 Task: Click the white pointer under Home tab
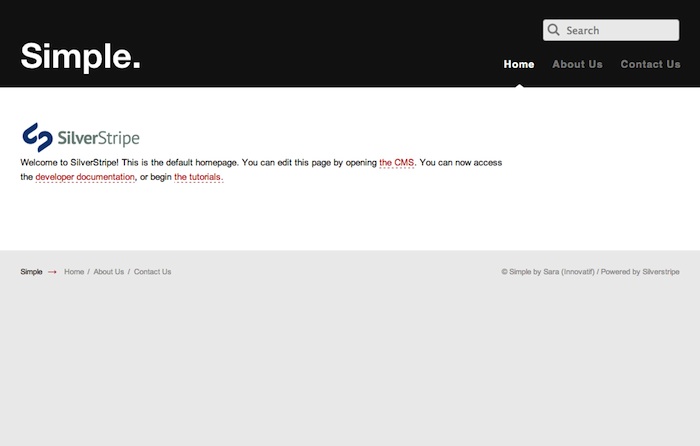[519, 84]
